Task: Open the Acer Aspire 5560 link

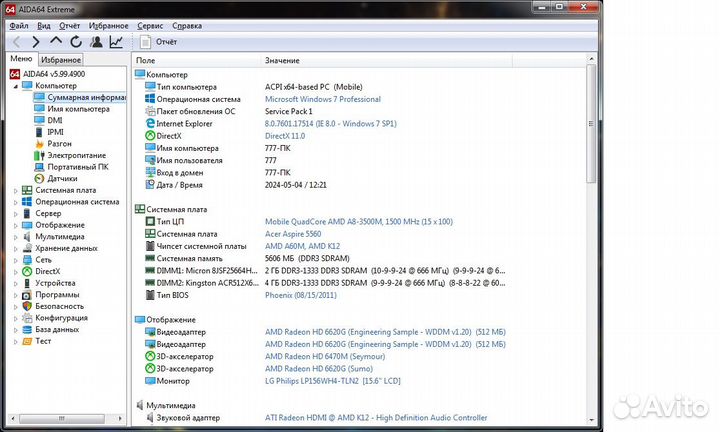Action: [293, 234]
